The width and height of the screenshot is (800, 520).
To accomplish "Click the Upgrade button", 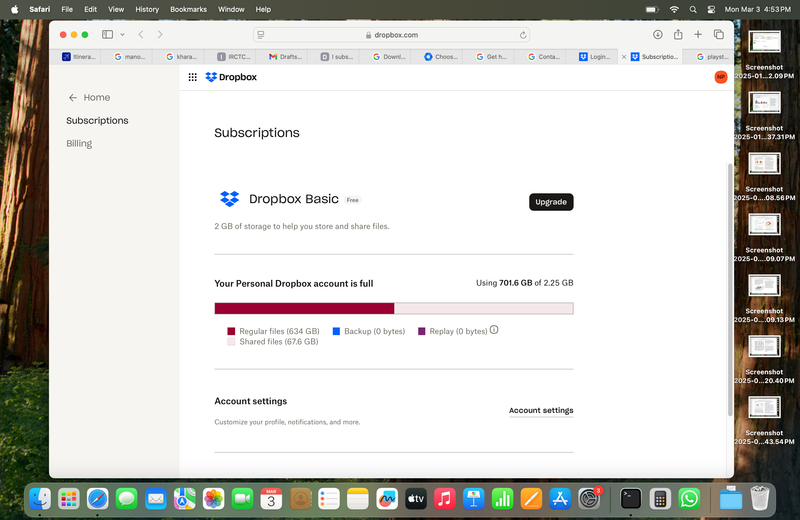I will 551,202.
